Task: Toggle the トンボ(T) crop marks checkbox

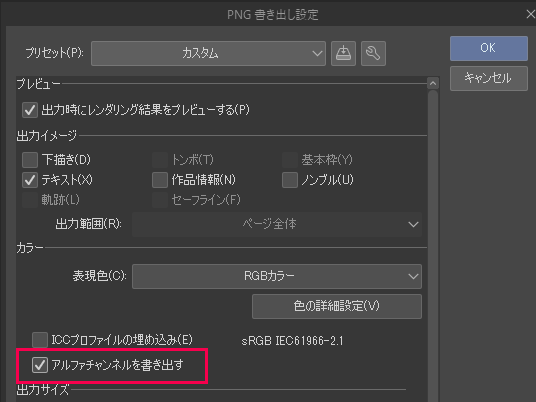Action: click(160, 160)
